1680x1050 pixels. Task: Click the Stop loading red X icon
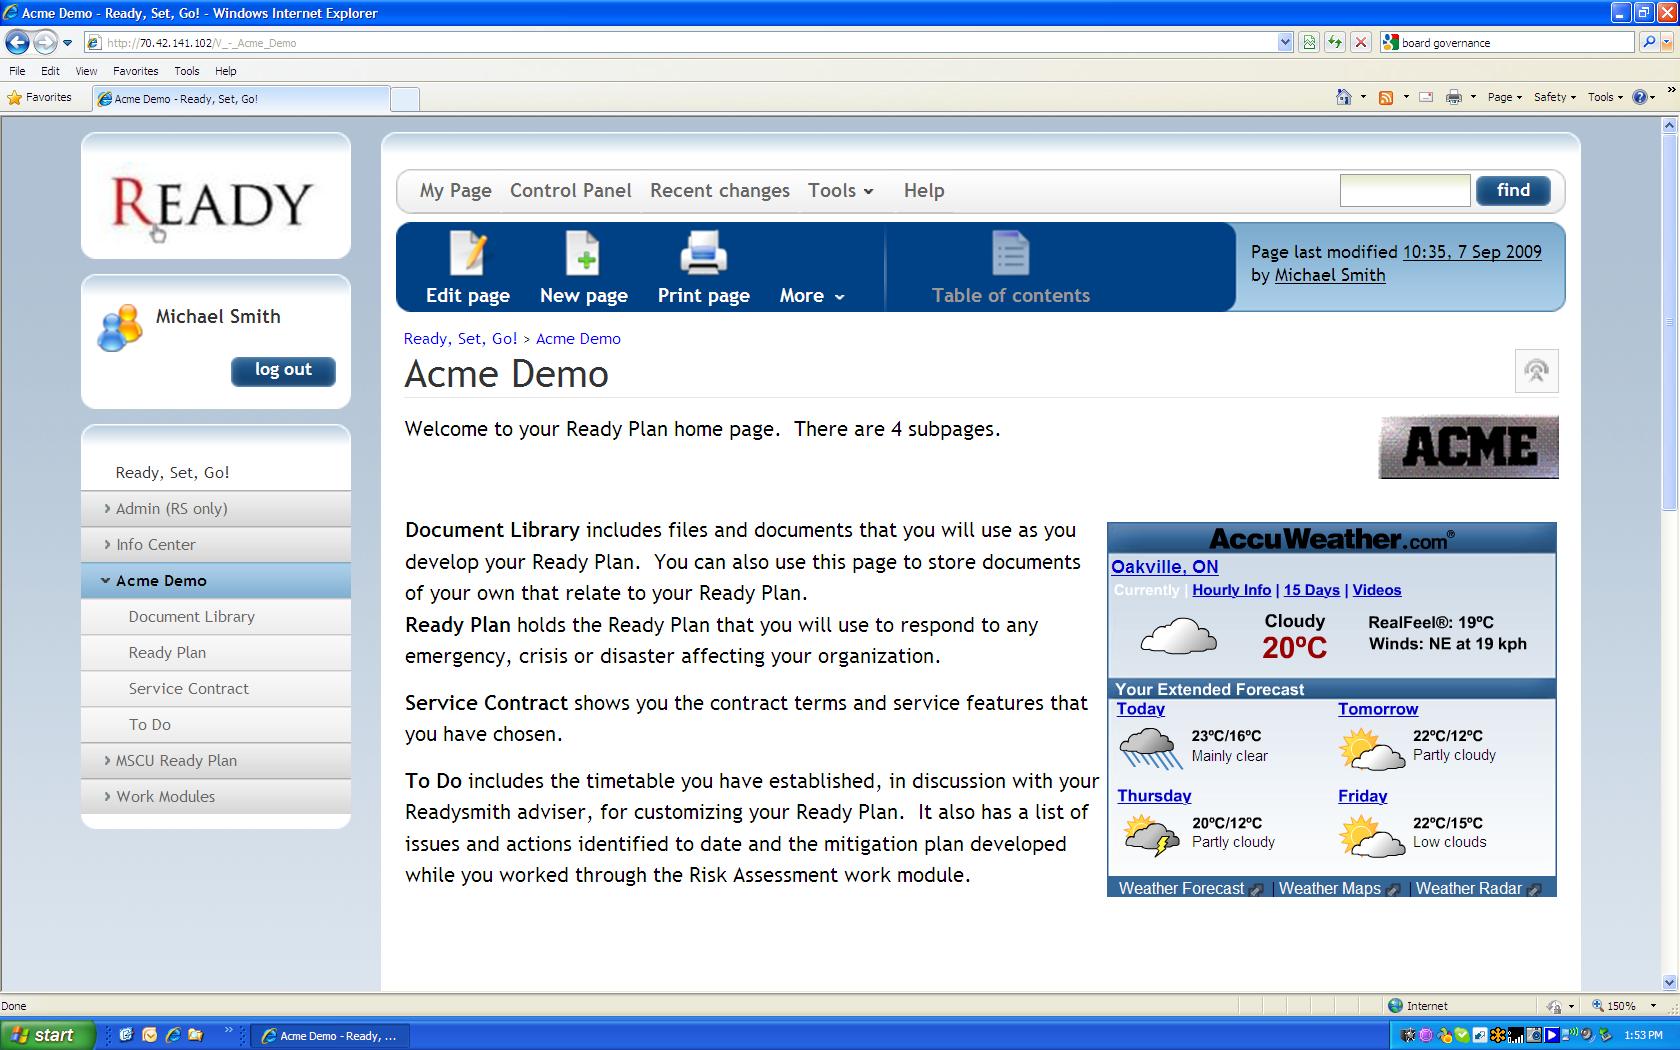coord(1360,42)
